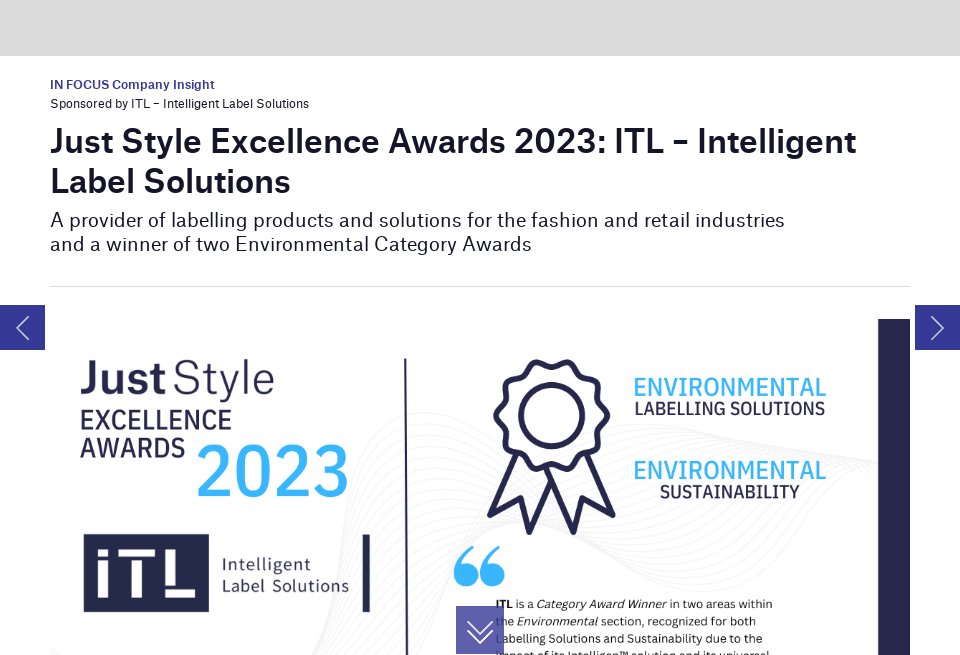Click the Just Style Excellence Awards logo

coord(175,405)
